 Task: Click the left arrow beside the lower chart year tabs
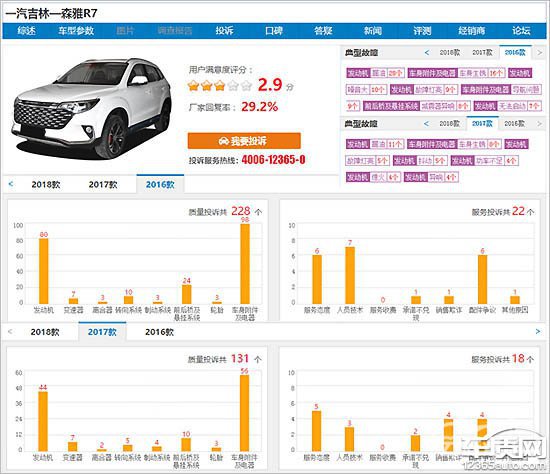[10, 332]
